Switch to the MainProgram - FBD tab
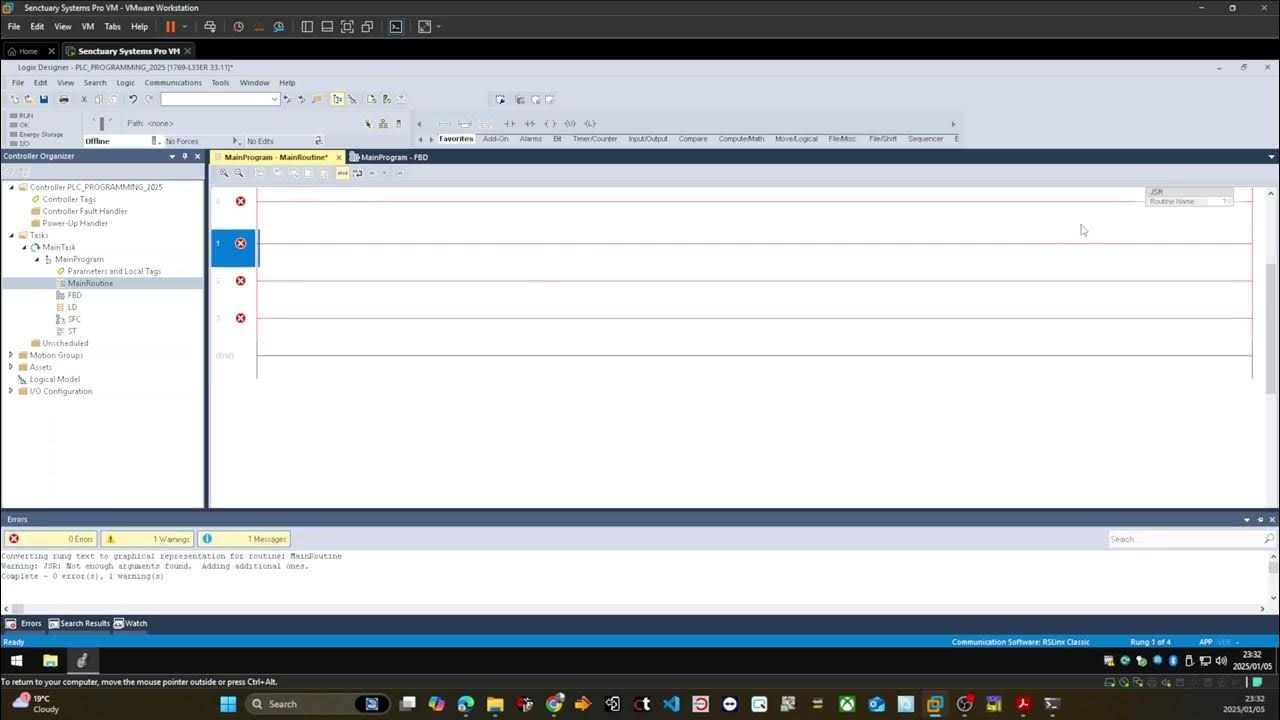The image size is (1280, 720). tap(388, 157)
